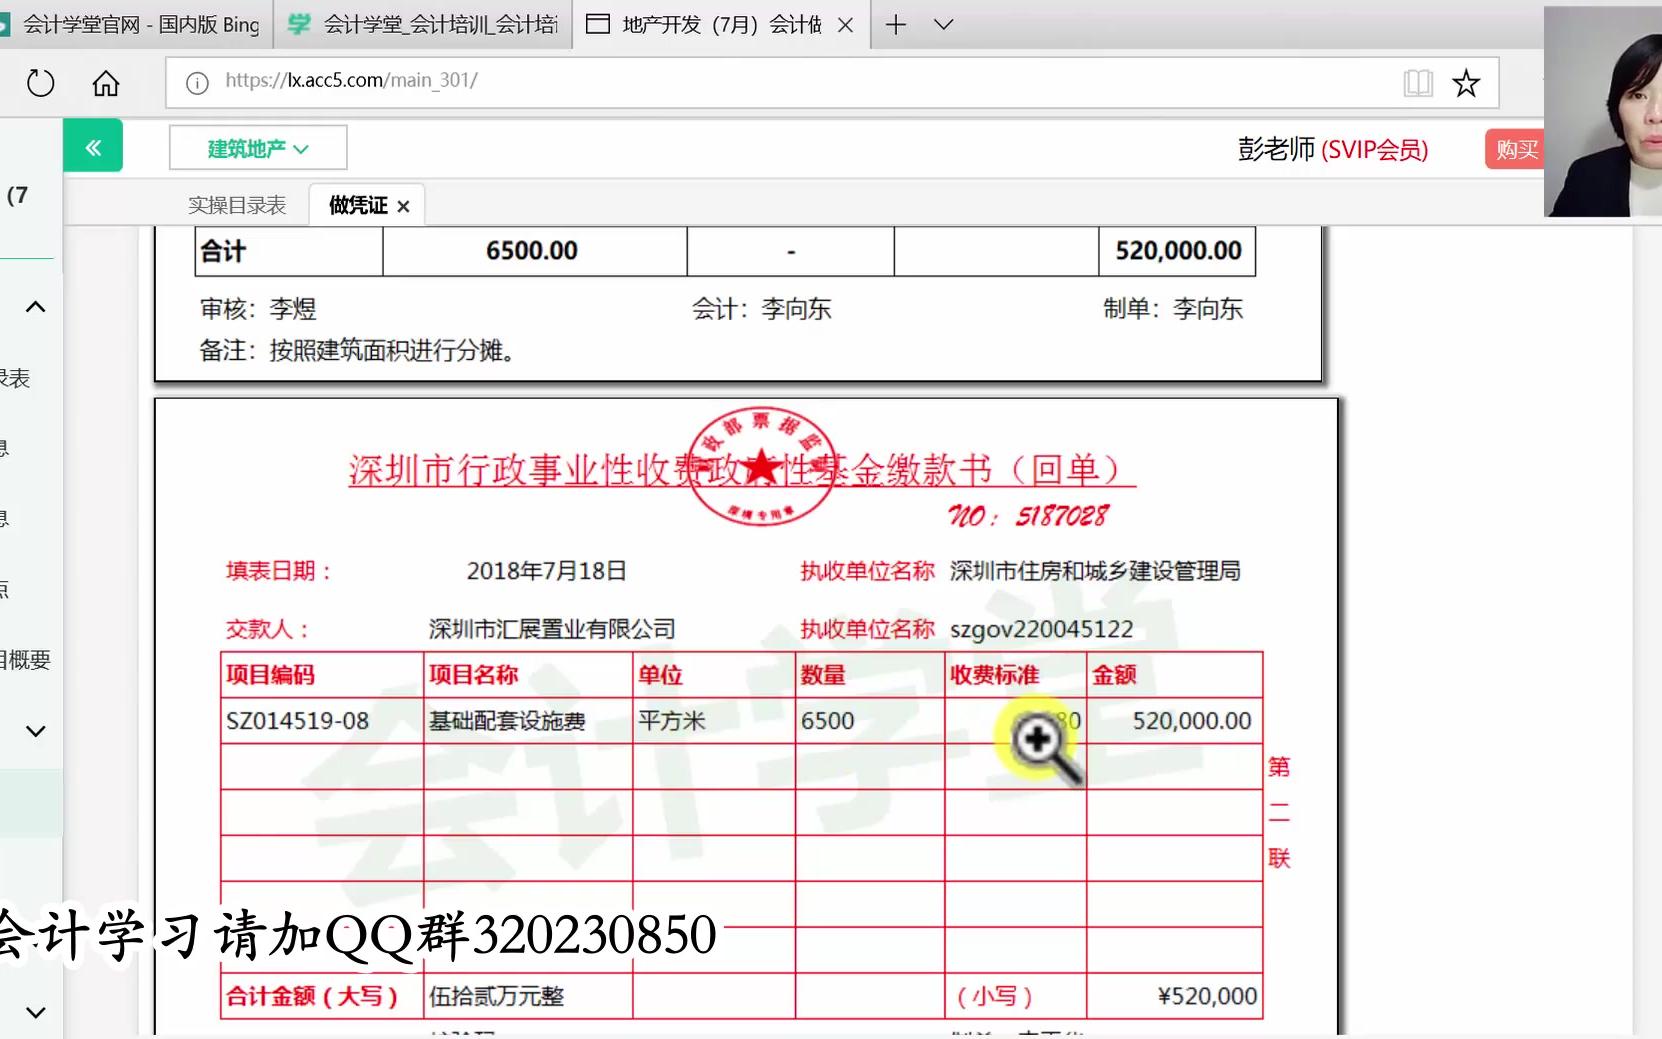
Task: Open the browser home page
Action: coord(106,83)
